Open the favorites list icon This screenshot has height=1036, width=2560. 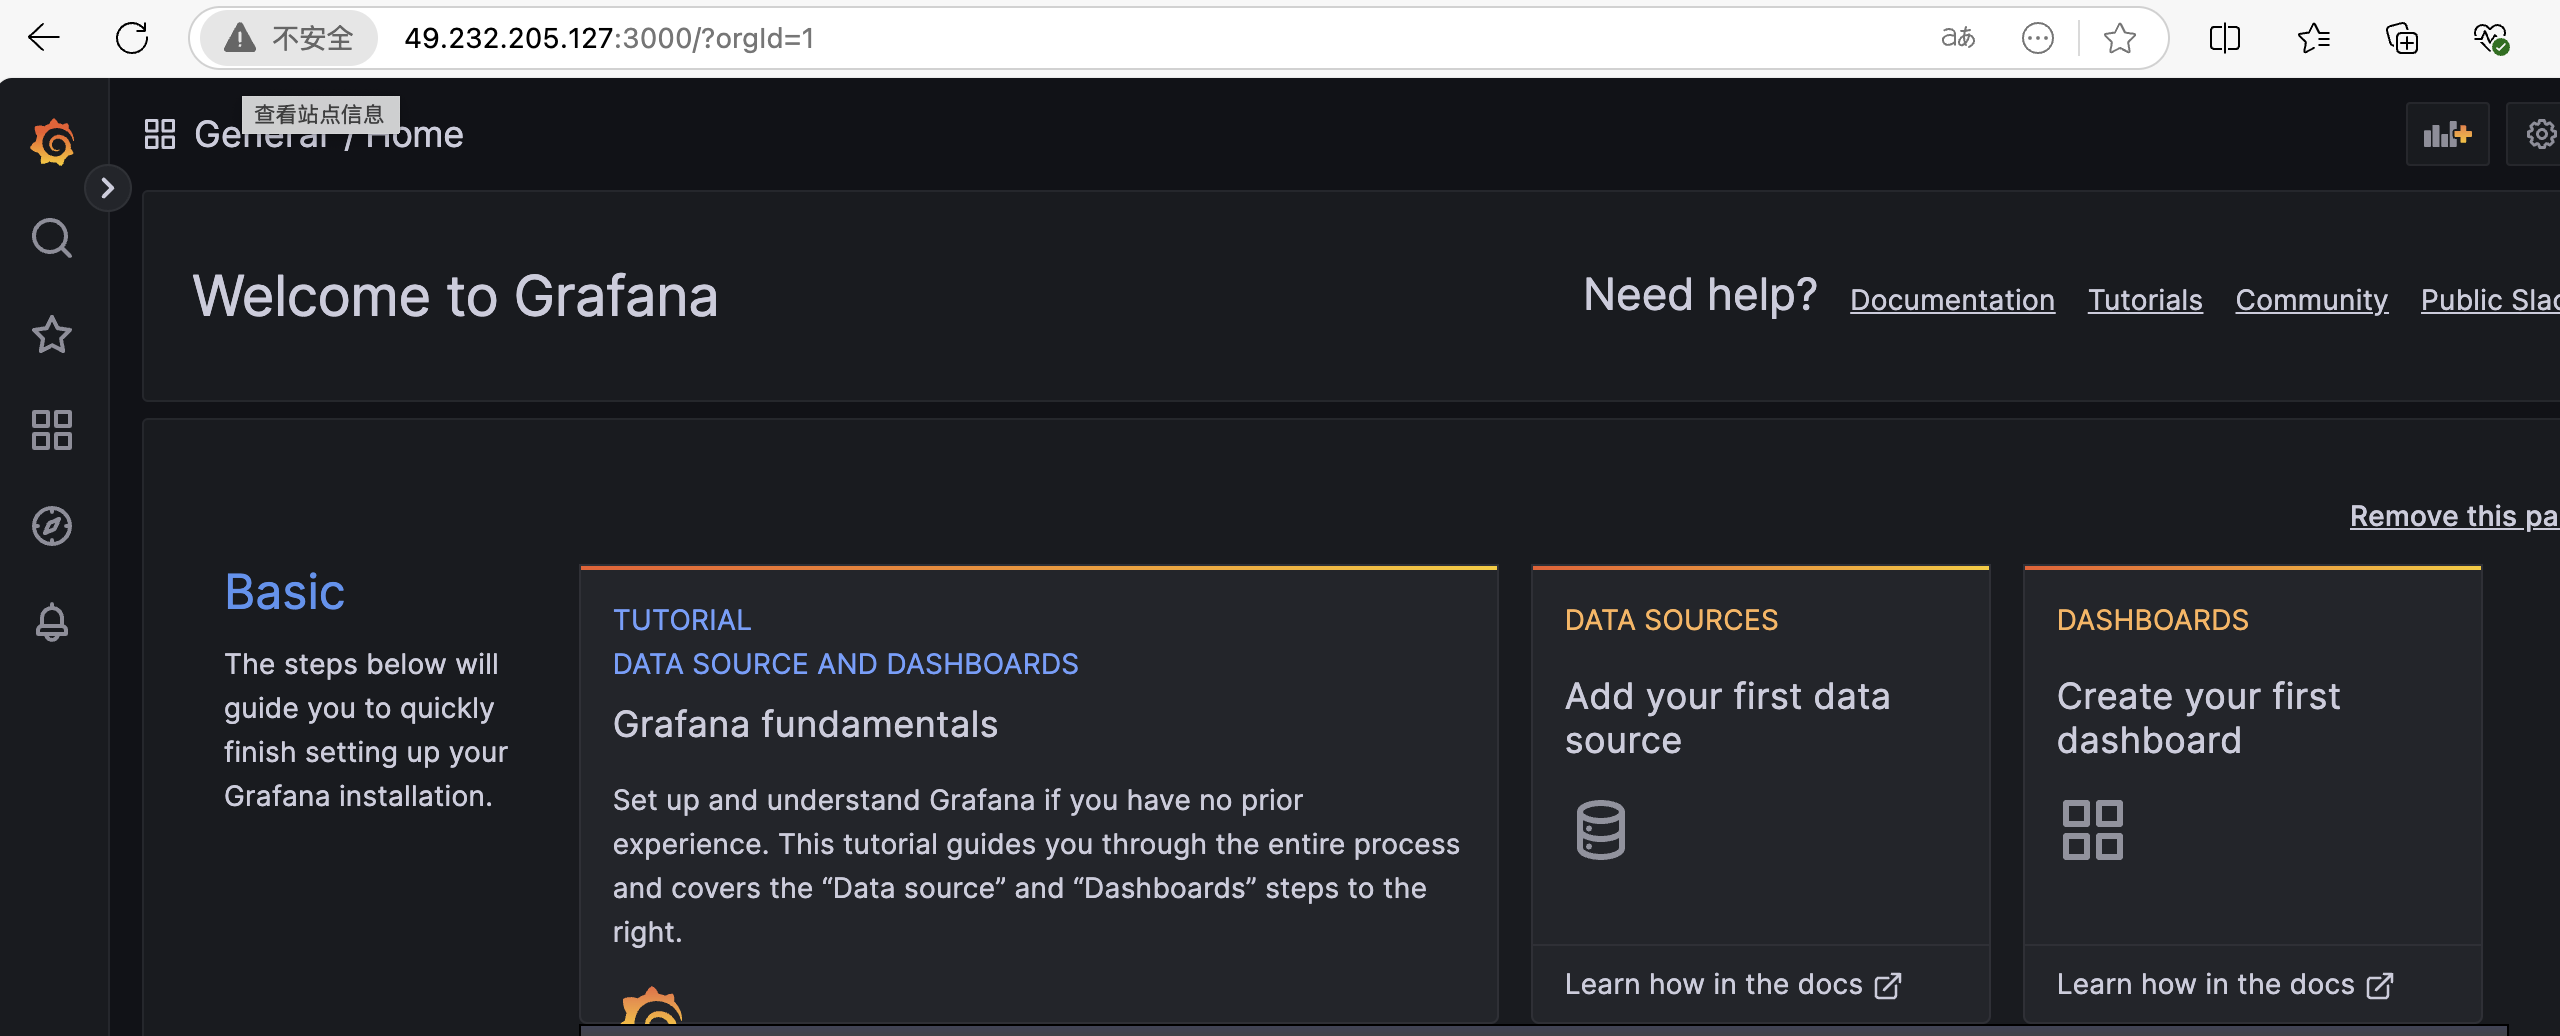[2313, 38]
